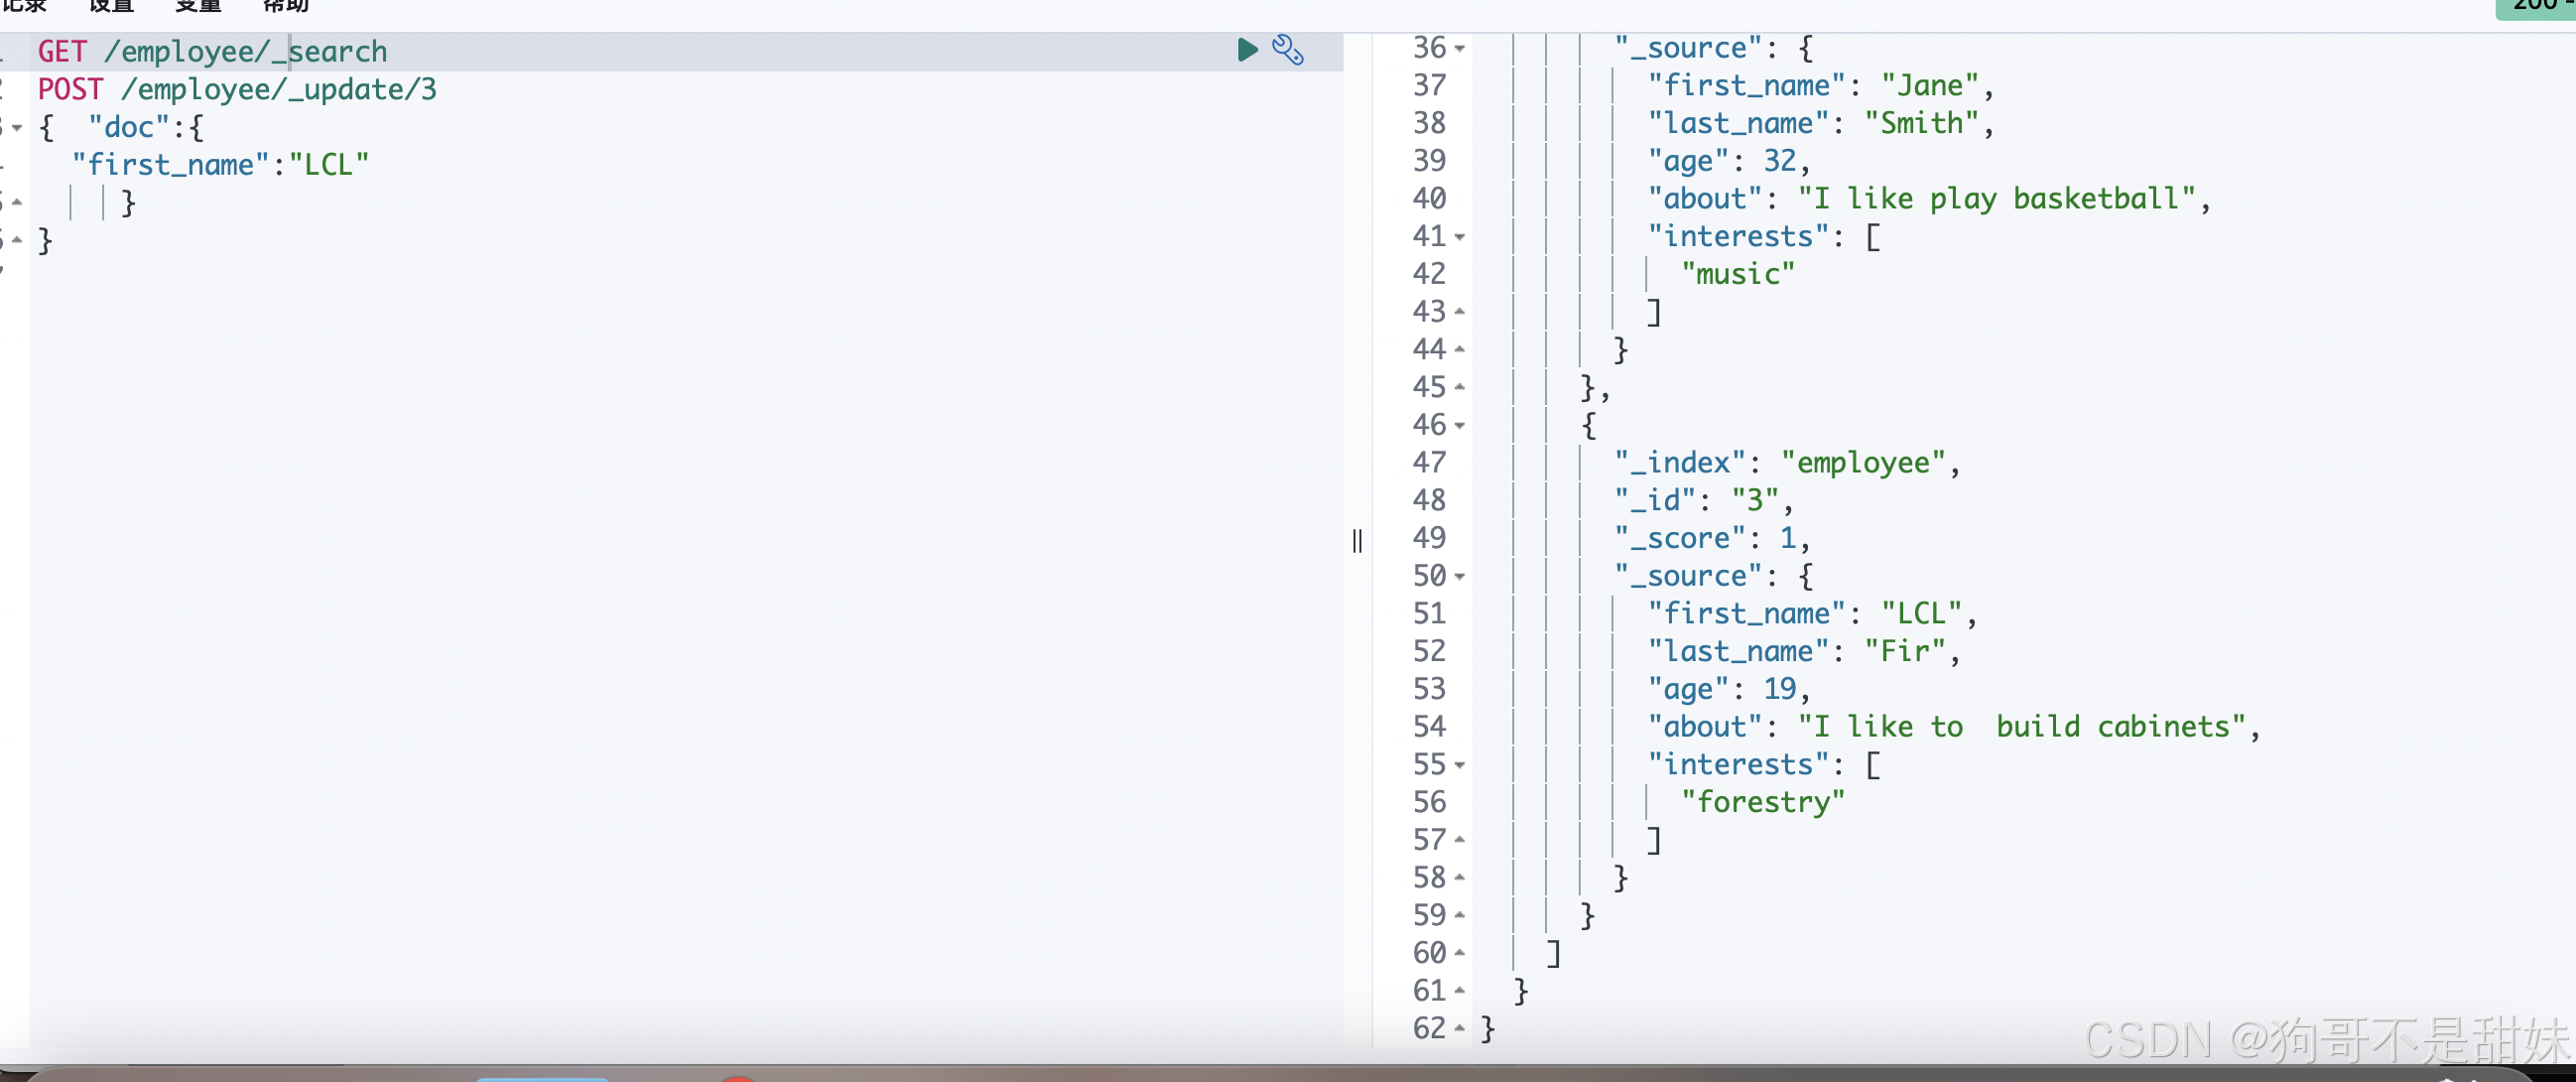Click fold-end arrow at line 60
Viewport: 2576px width, 1082px height.
tap(1460, 953)
